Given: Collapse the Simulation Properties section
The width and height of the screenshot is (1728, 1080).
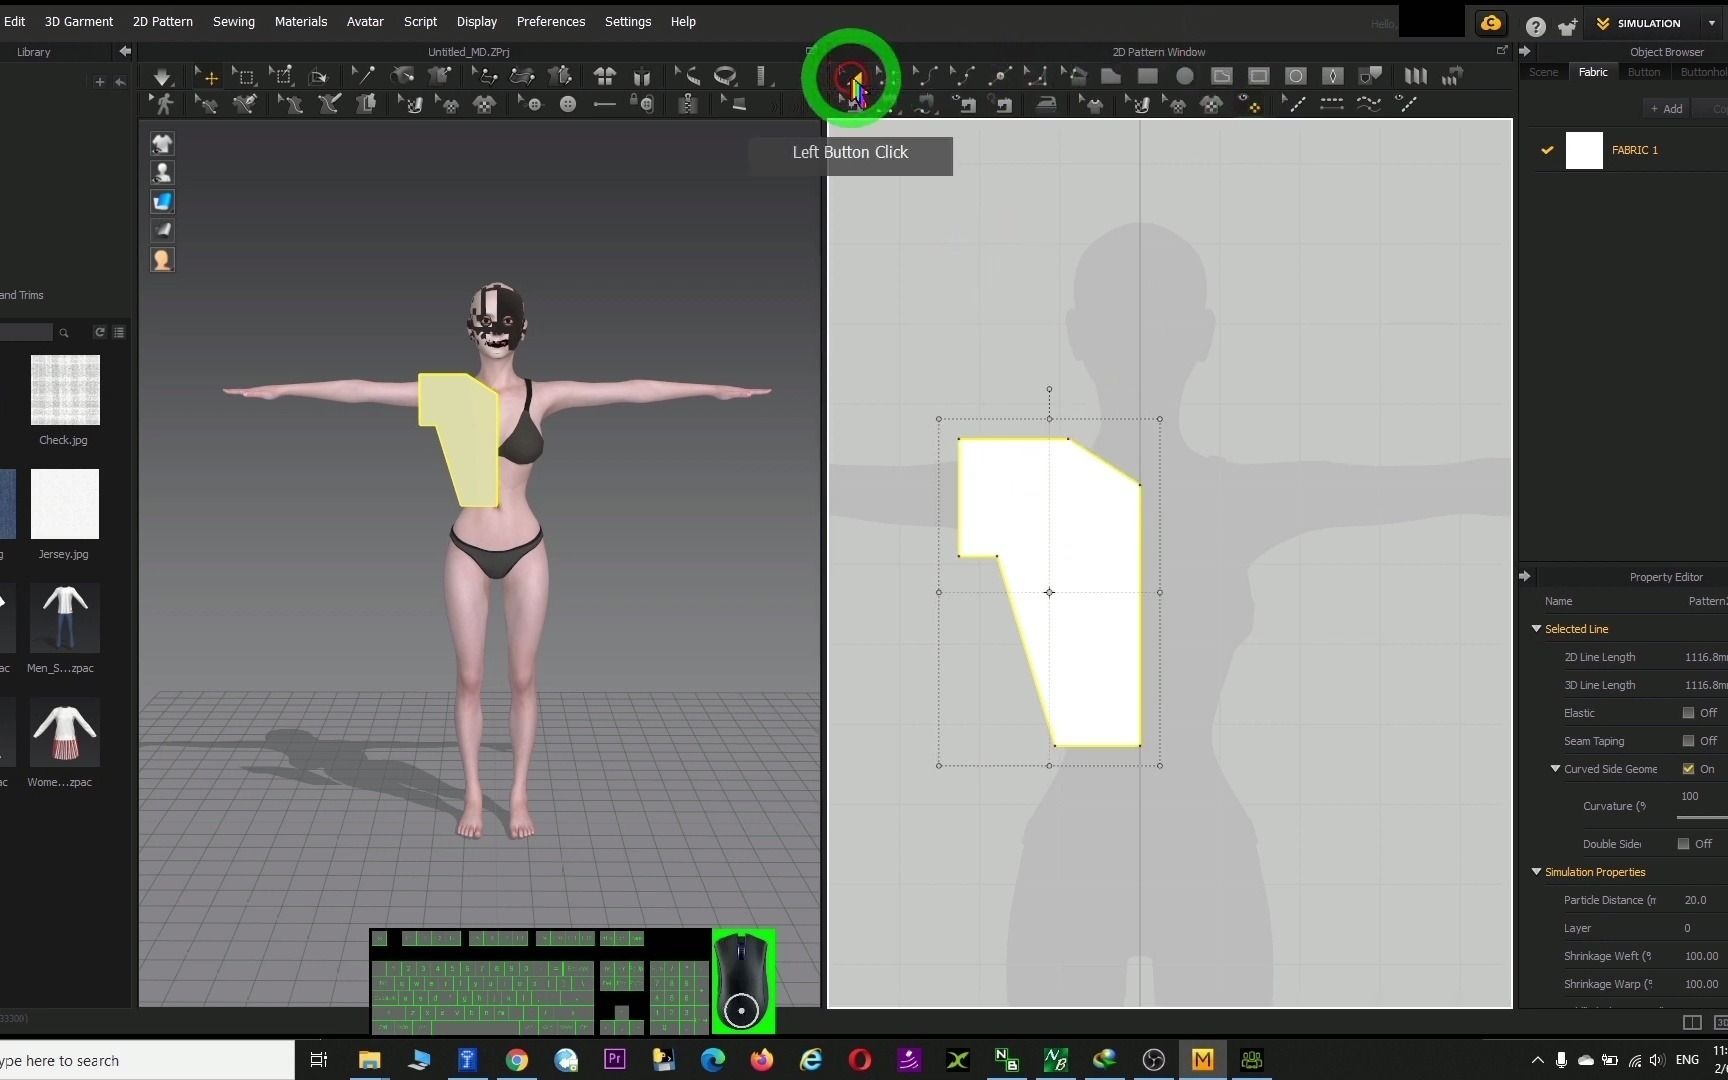Looking at the screenshot, I should click(x=1537, y=872).
